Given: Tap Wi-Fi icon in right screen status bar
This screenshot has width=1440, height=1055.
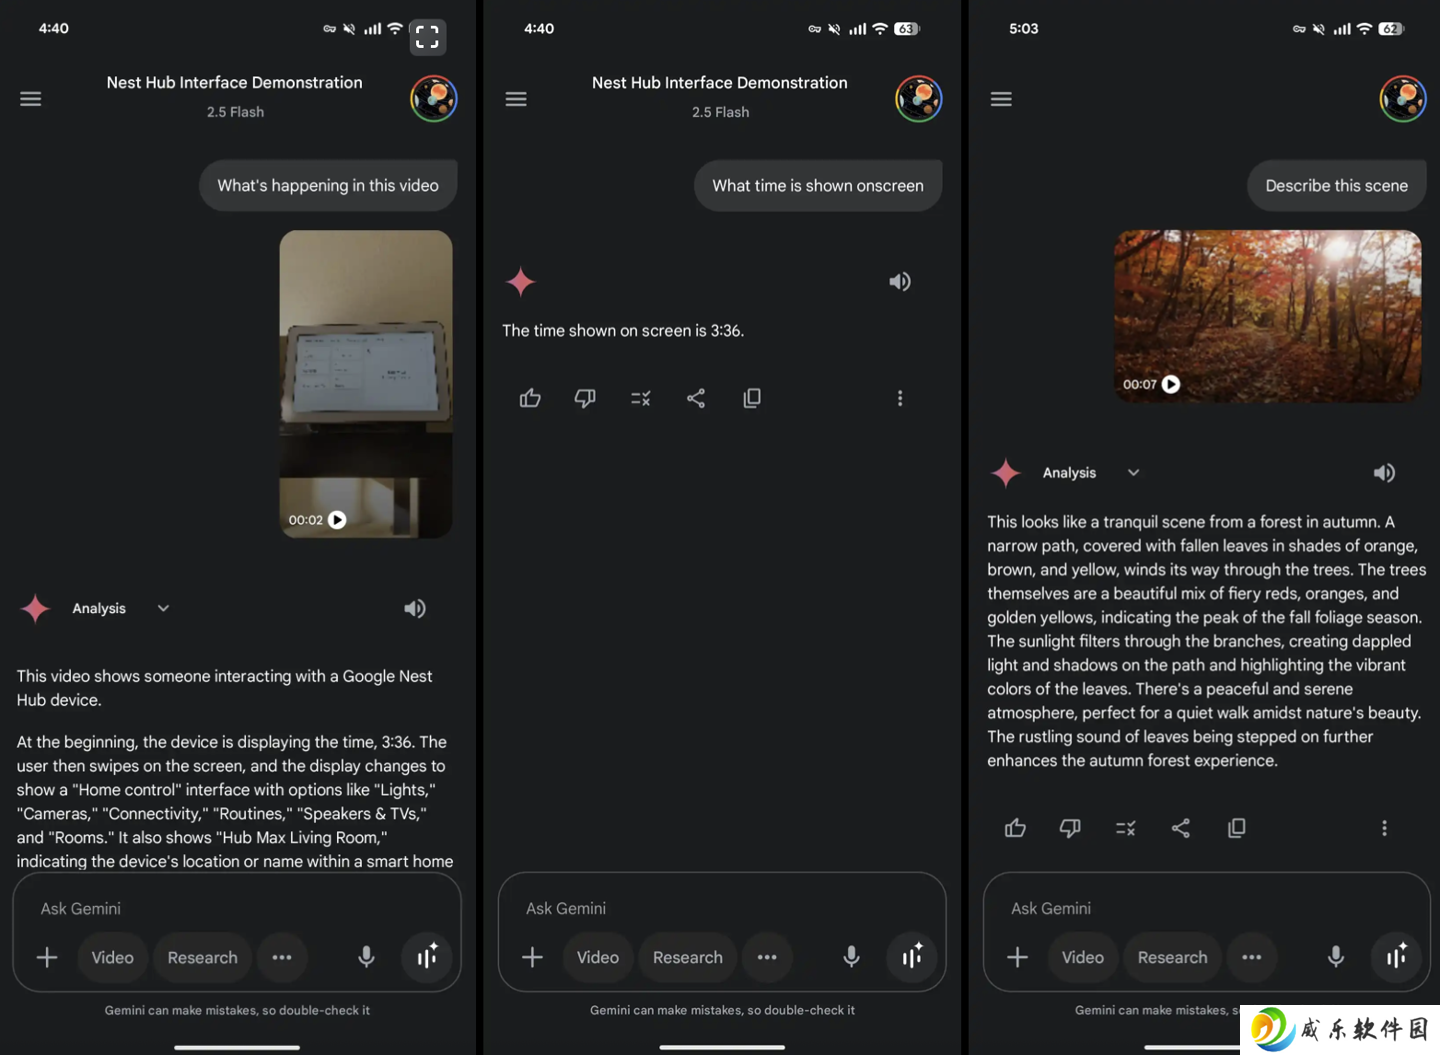Looking at the screenshot, I should point(1364,29).
